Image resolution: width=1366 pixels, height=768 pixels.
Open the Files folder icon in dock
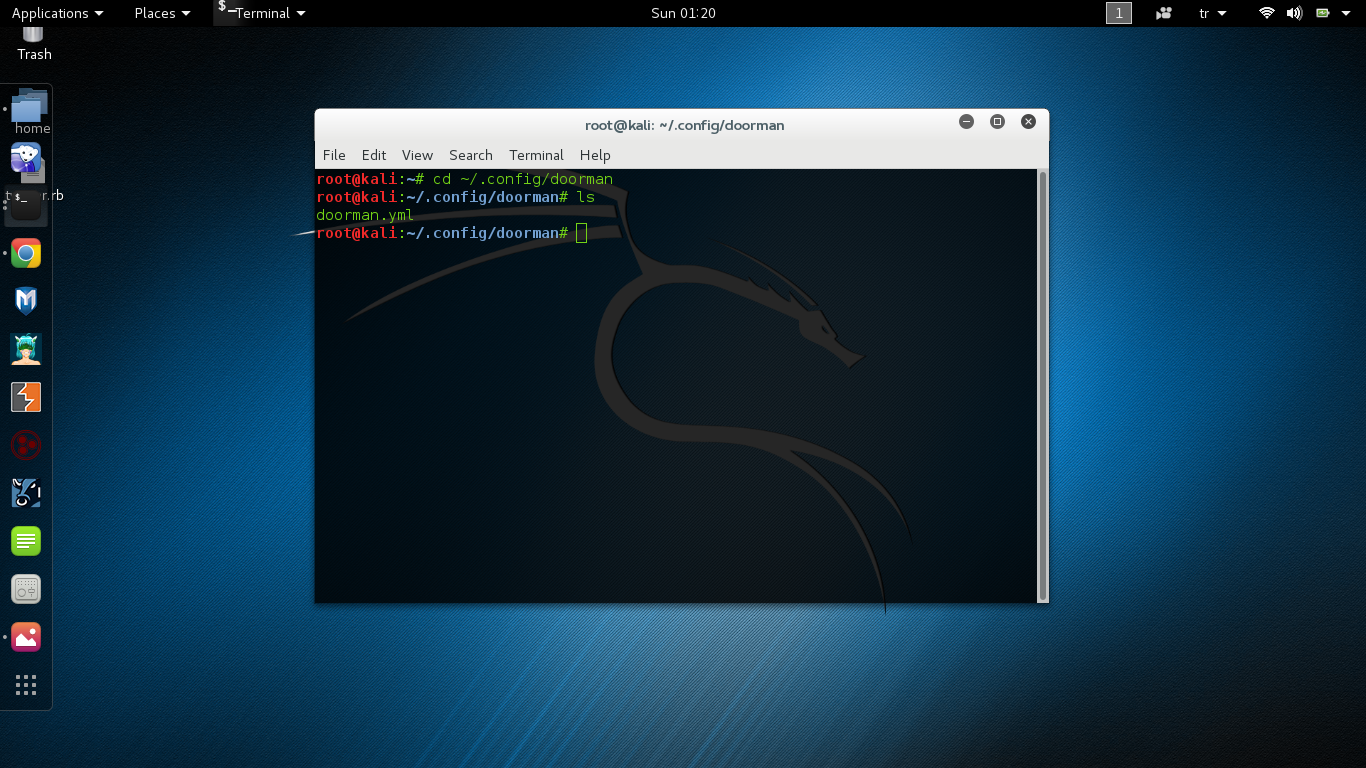click(x=30, y=106)
